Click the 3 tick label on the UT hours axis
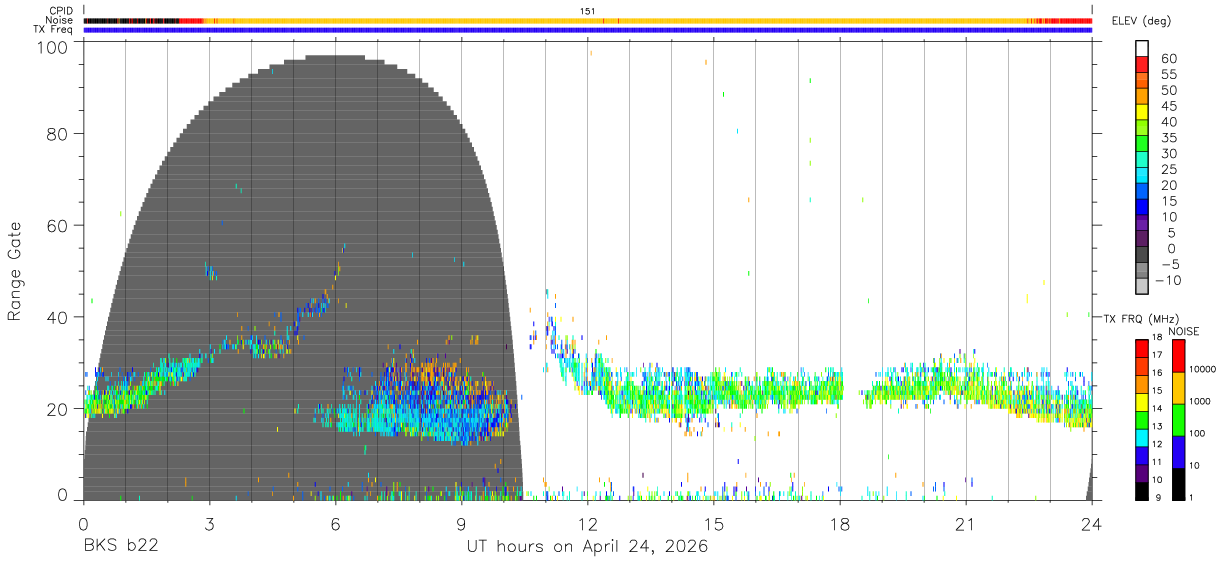This screenshot has width=1228, height=567. coord(209,523)
